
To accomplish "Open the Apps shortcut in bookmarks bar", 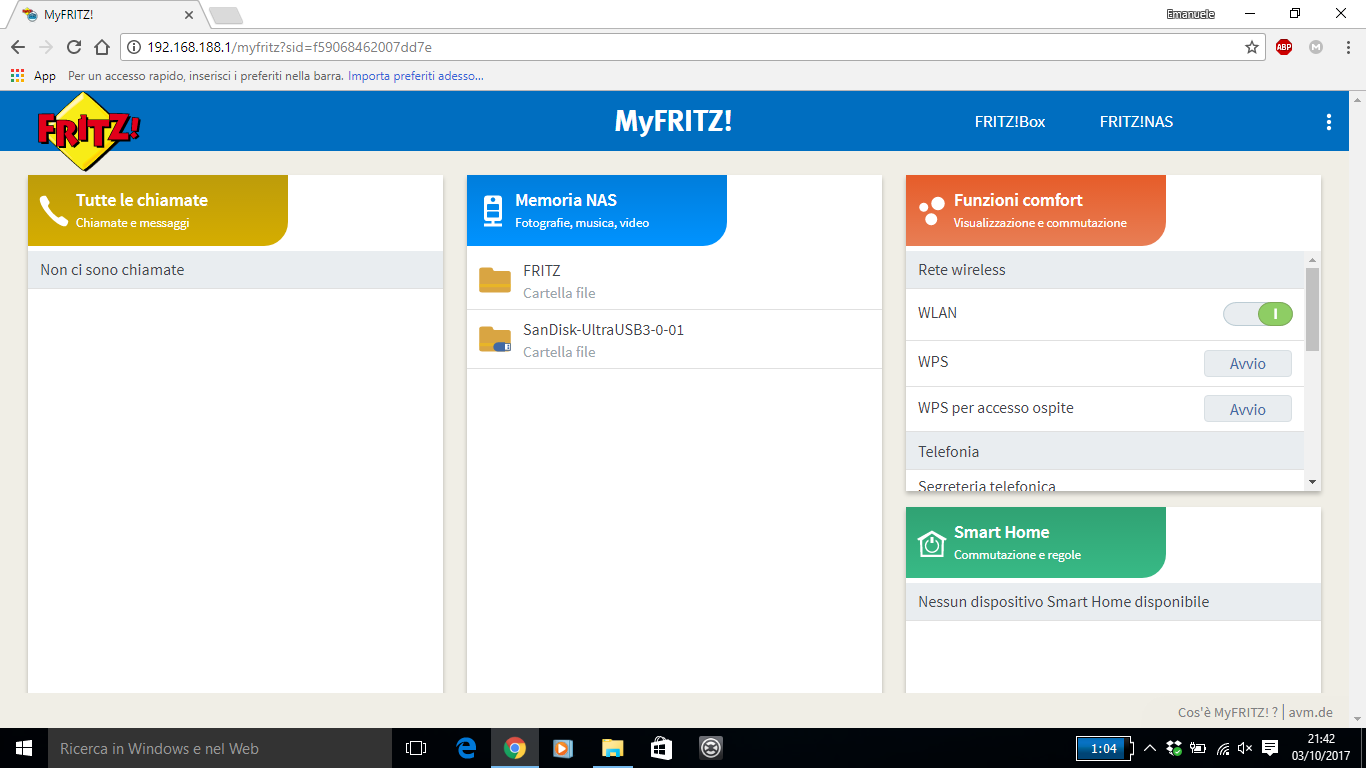I will click(x=33, y=75).
